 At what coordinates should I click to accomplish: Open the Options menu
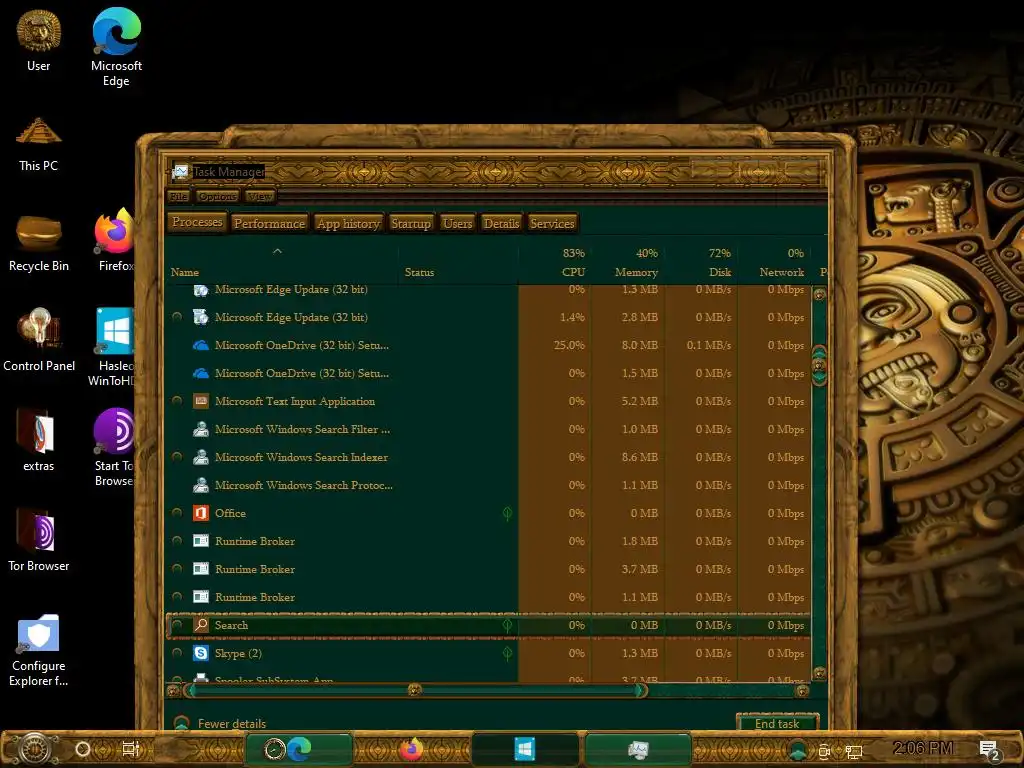click(217, 197)
